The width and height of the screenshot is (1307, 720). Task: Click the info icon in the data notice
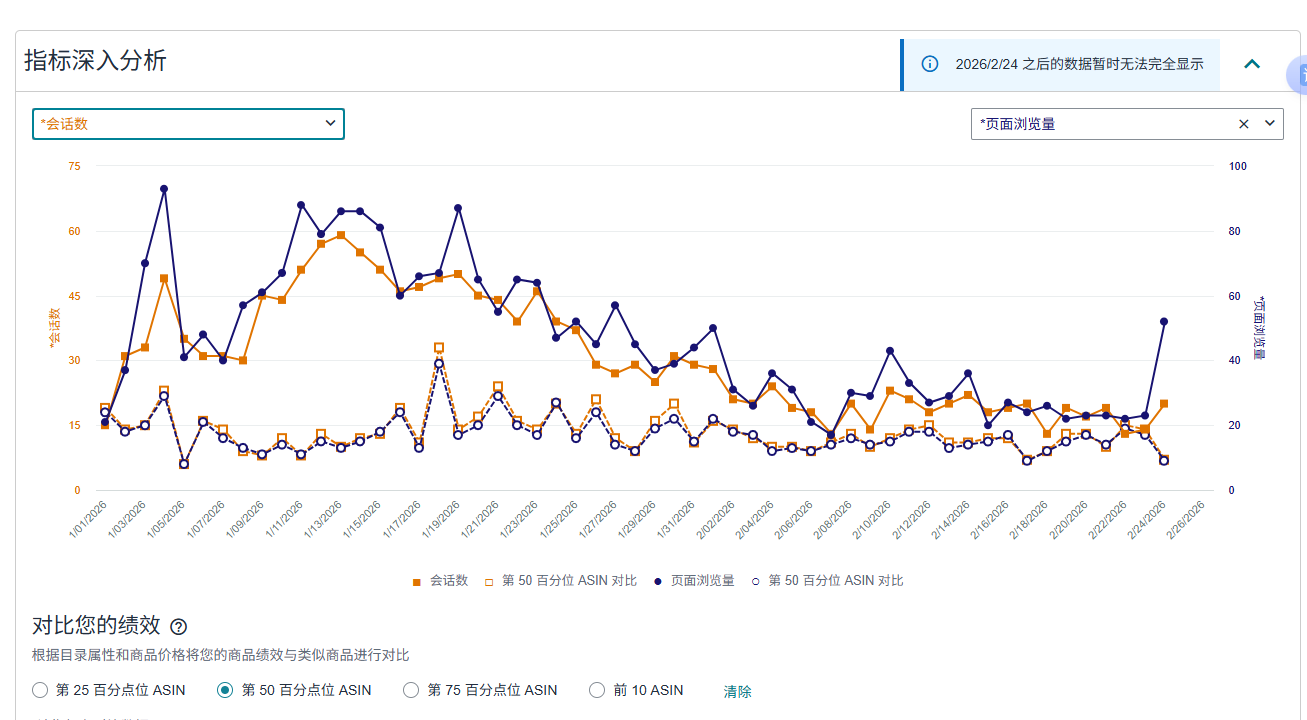[930, 64]
